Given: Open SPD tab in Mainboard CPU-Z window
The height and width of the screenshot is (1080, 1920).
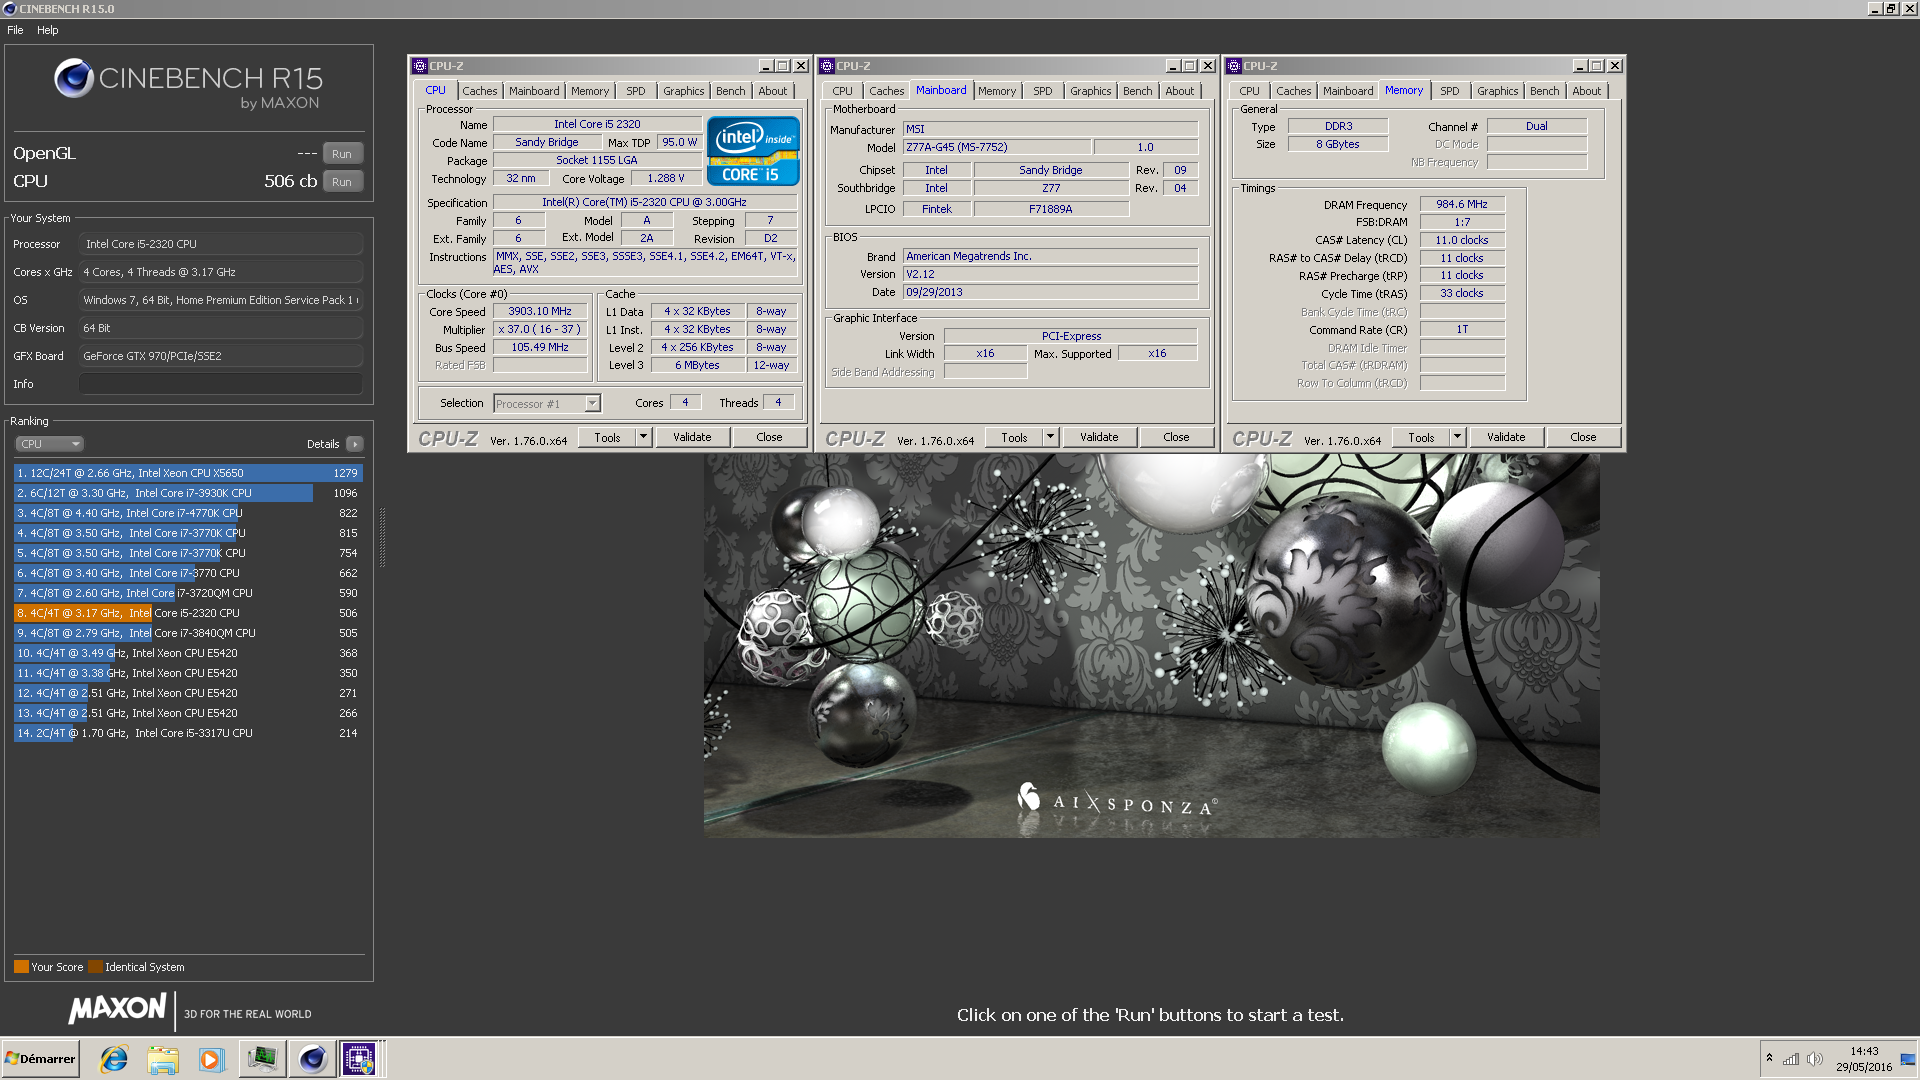Looking at the screenshot, I should pyautogui.click(x=1042, y=91).
